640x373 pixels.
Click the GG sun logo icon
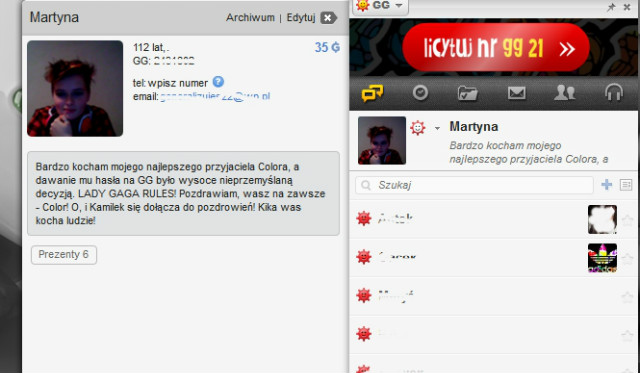point(362,5)
